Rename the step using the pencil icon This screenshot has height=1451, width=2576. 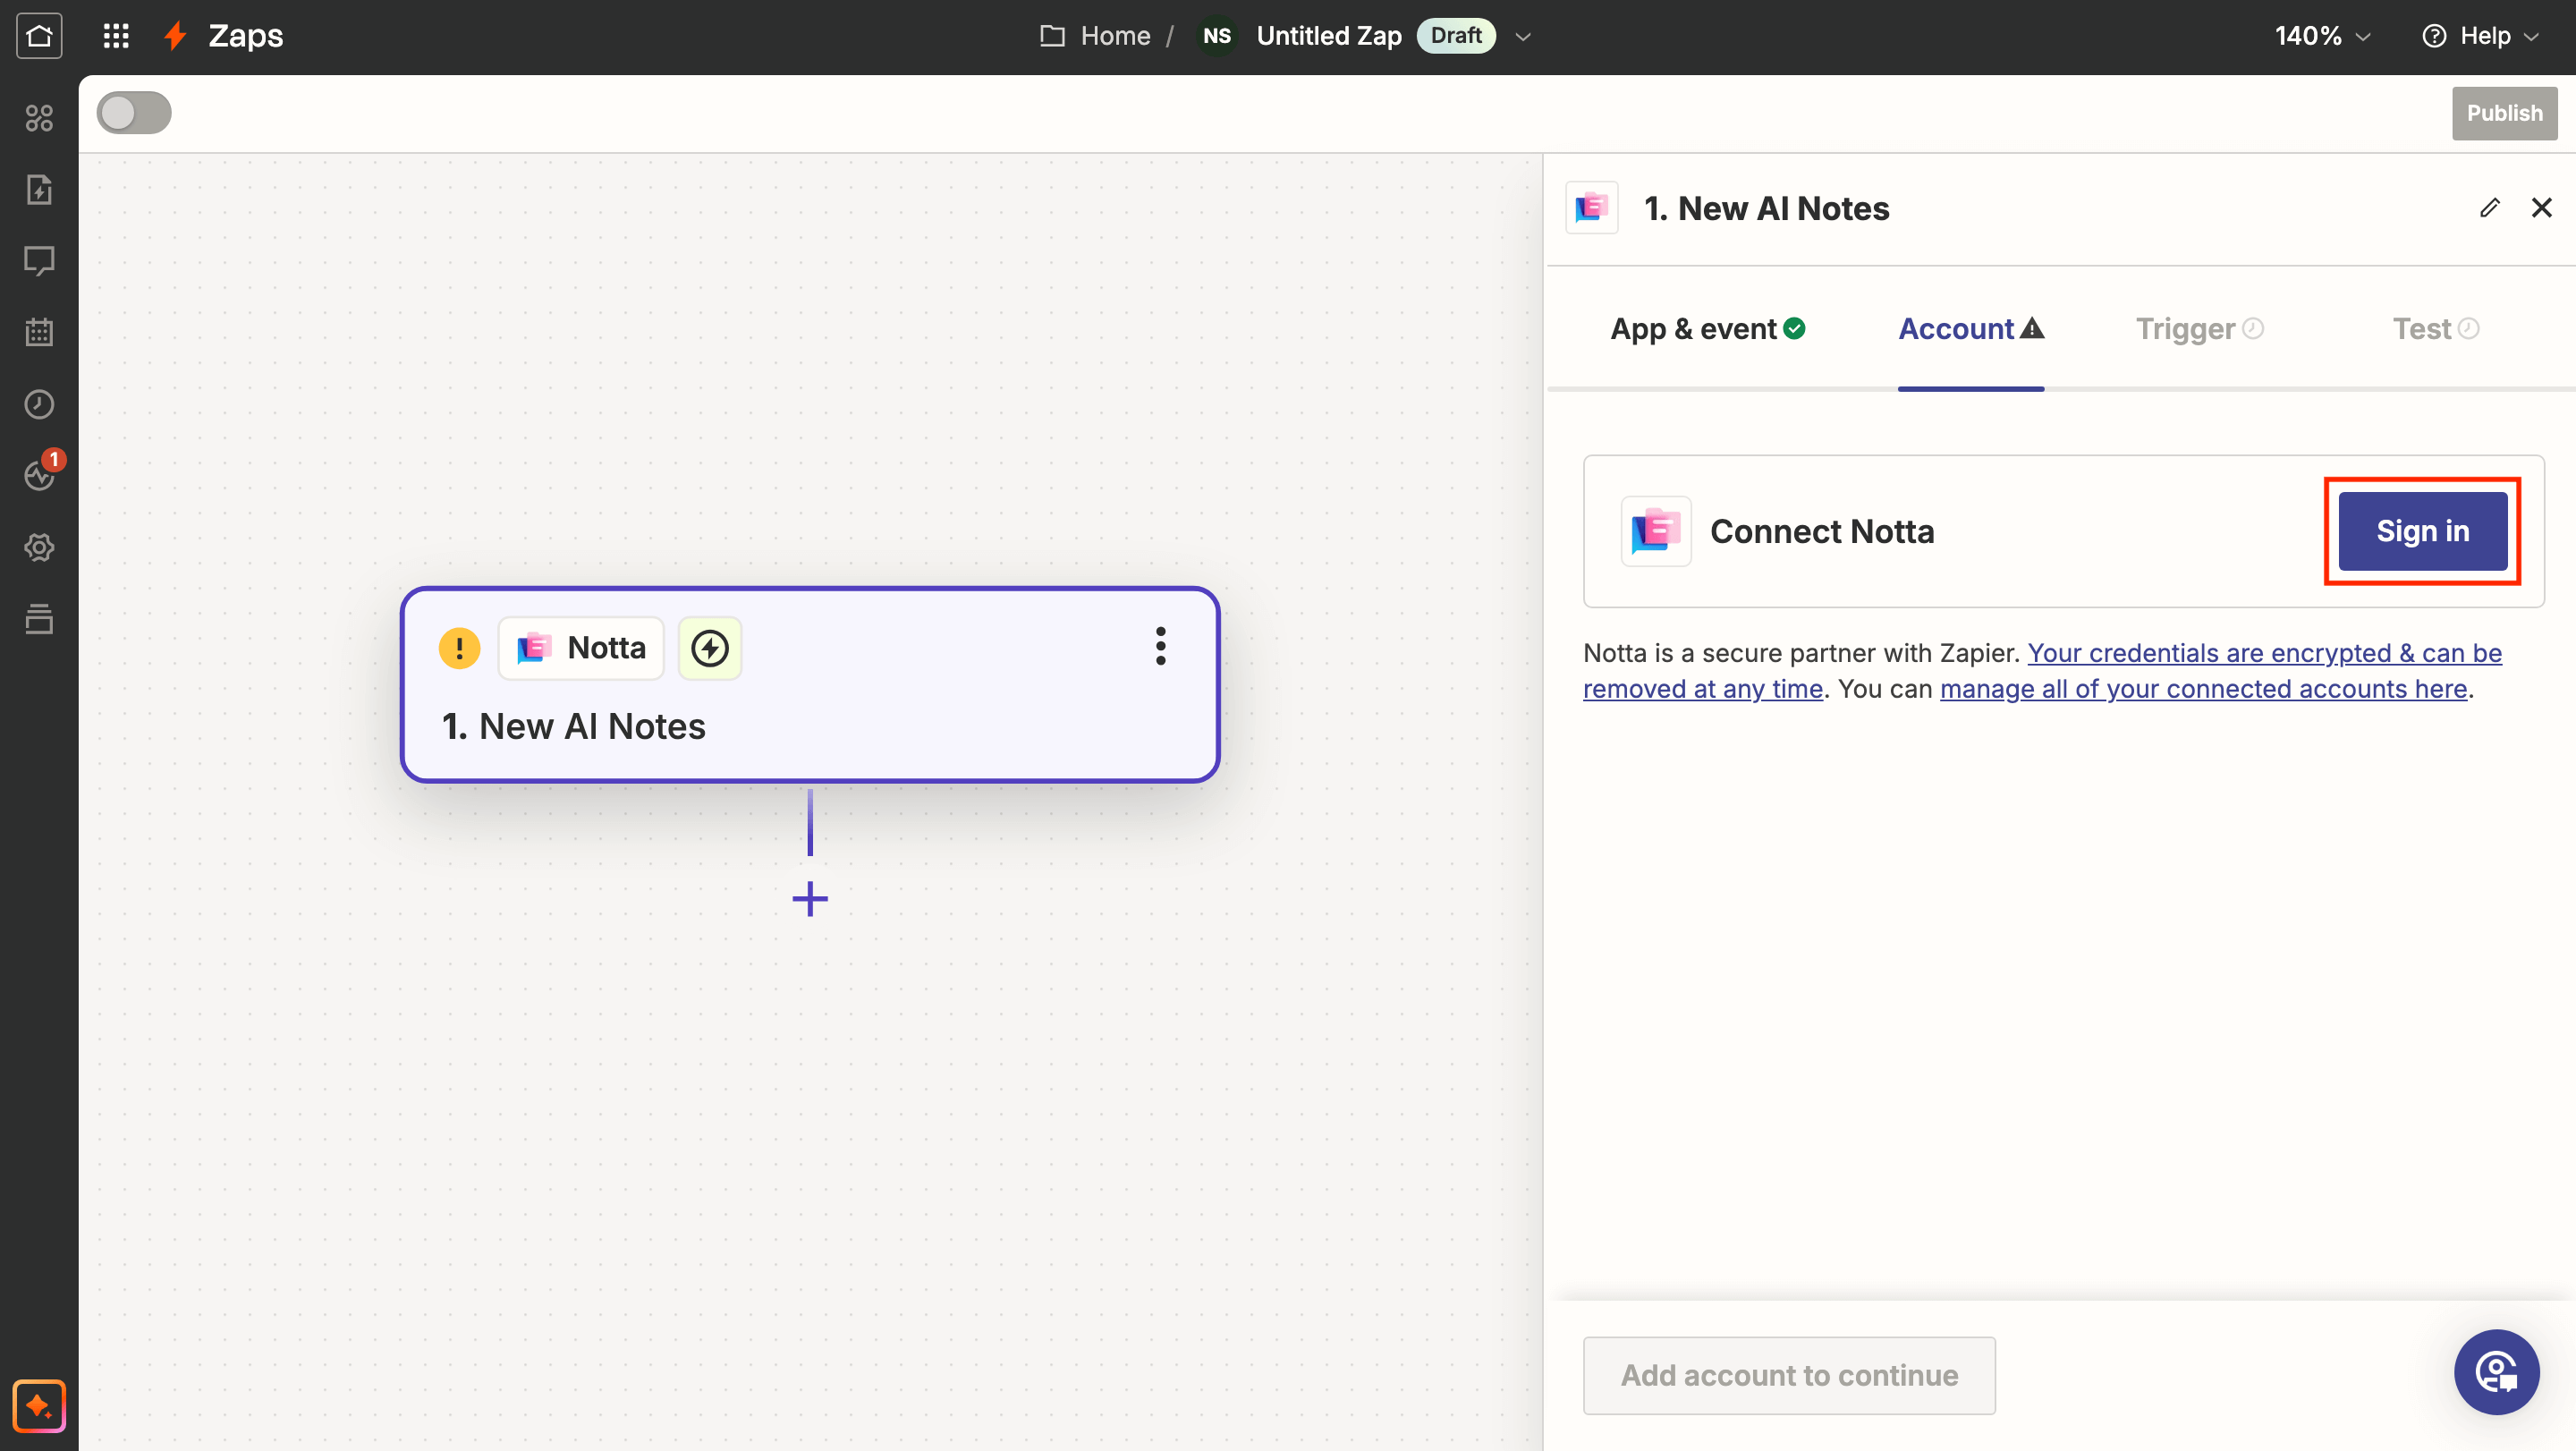tap(2490, 208)
